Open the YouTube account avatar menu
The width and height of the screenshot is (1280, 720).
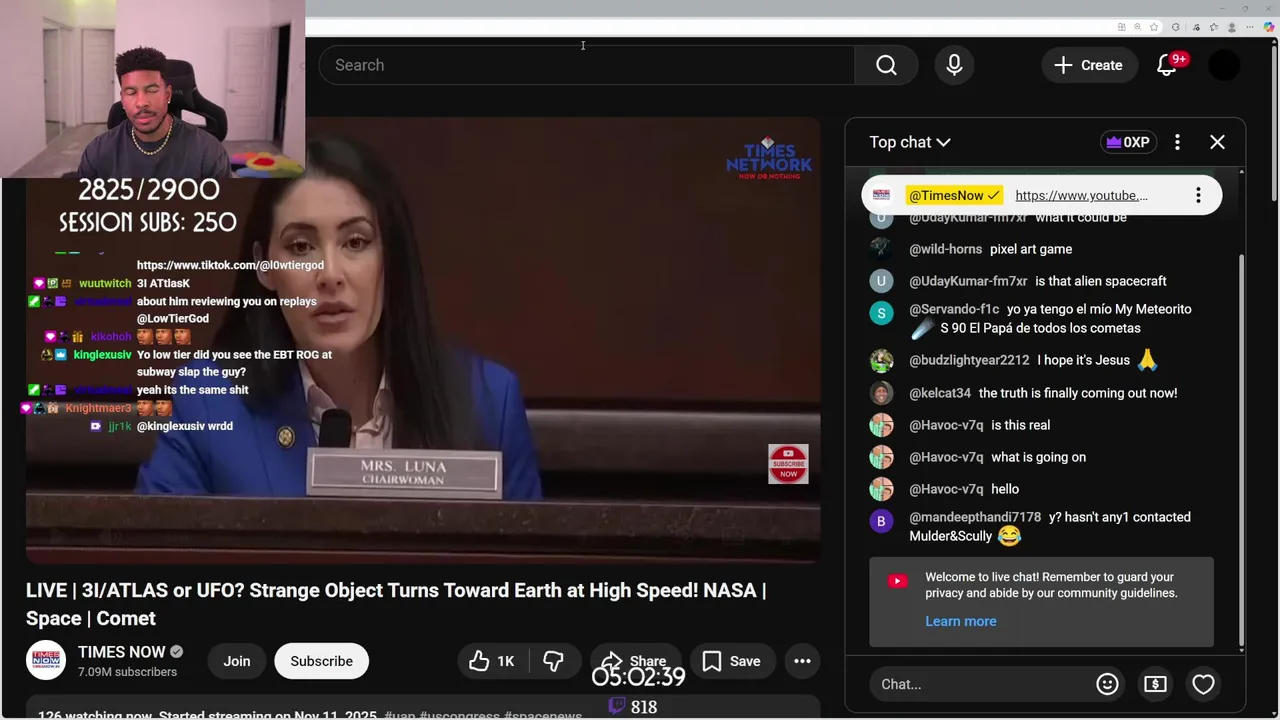[1224, 65]
